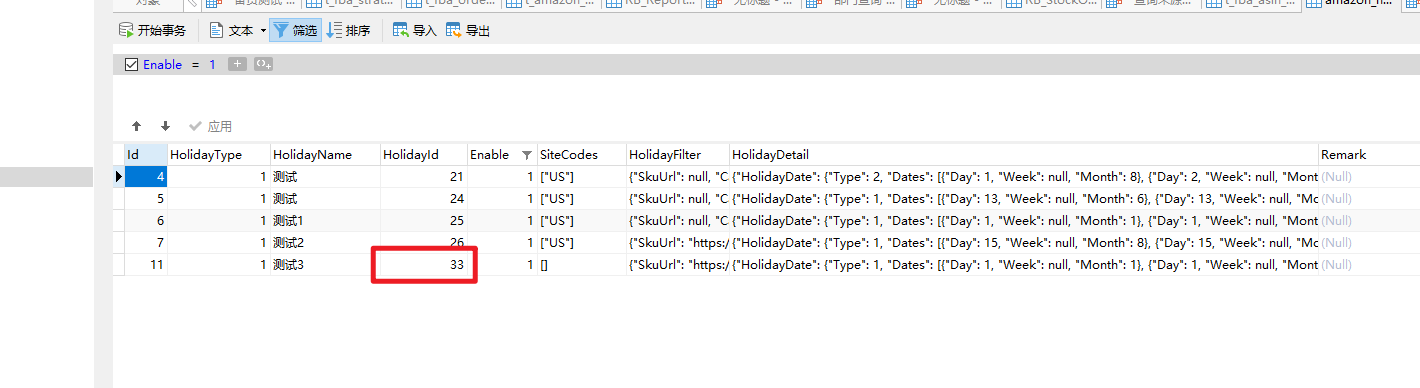Image resolution: width=1420 pixels, height=388 pixels.
Task: Click the HolidayDetail column header
Action: click(x=1023, y=155)
